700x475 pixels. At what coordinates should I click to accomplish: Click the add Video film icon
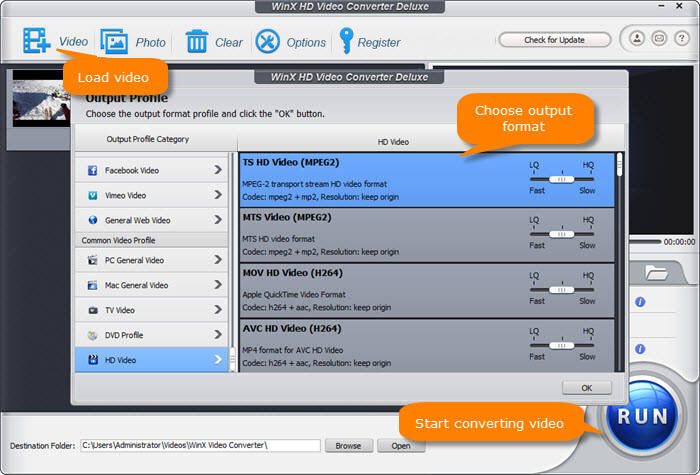click(37, 41)
